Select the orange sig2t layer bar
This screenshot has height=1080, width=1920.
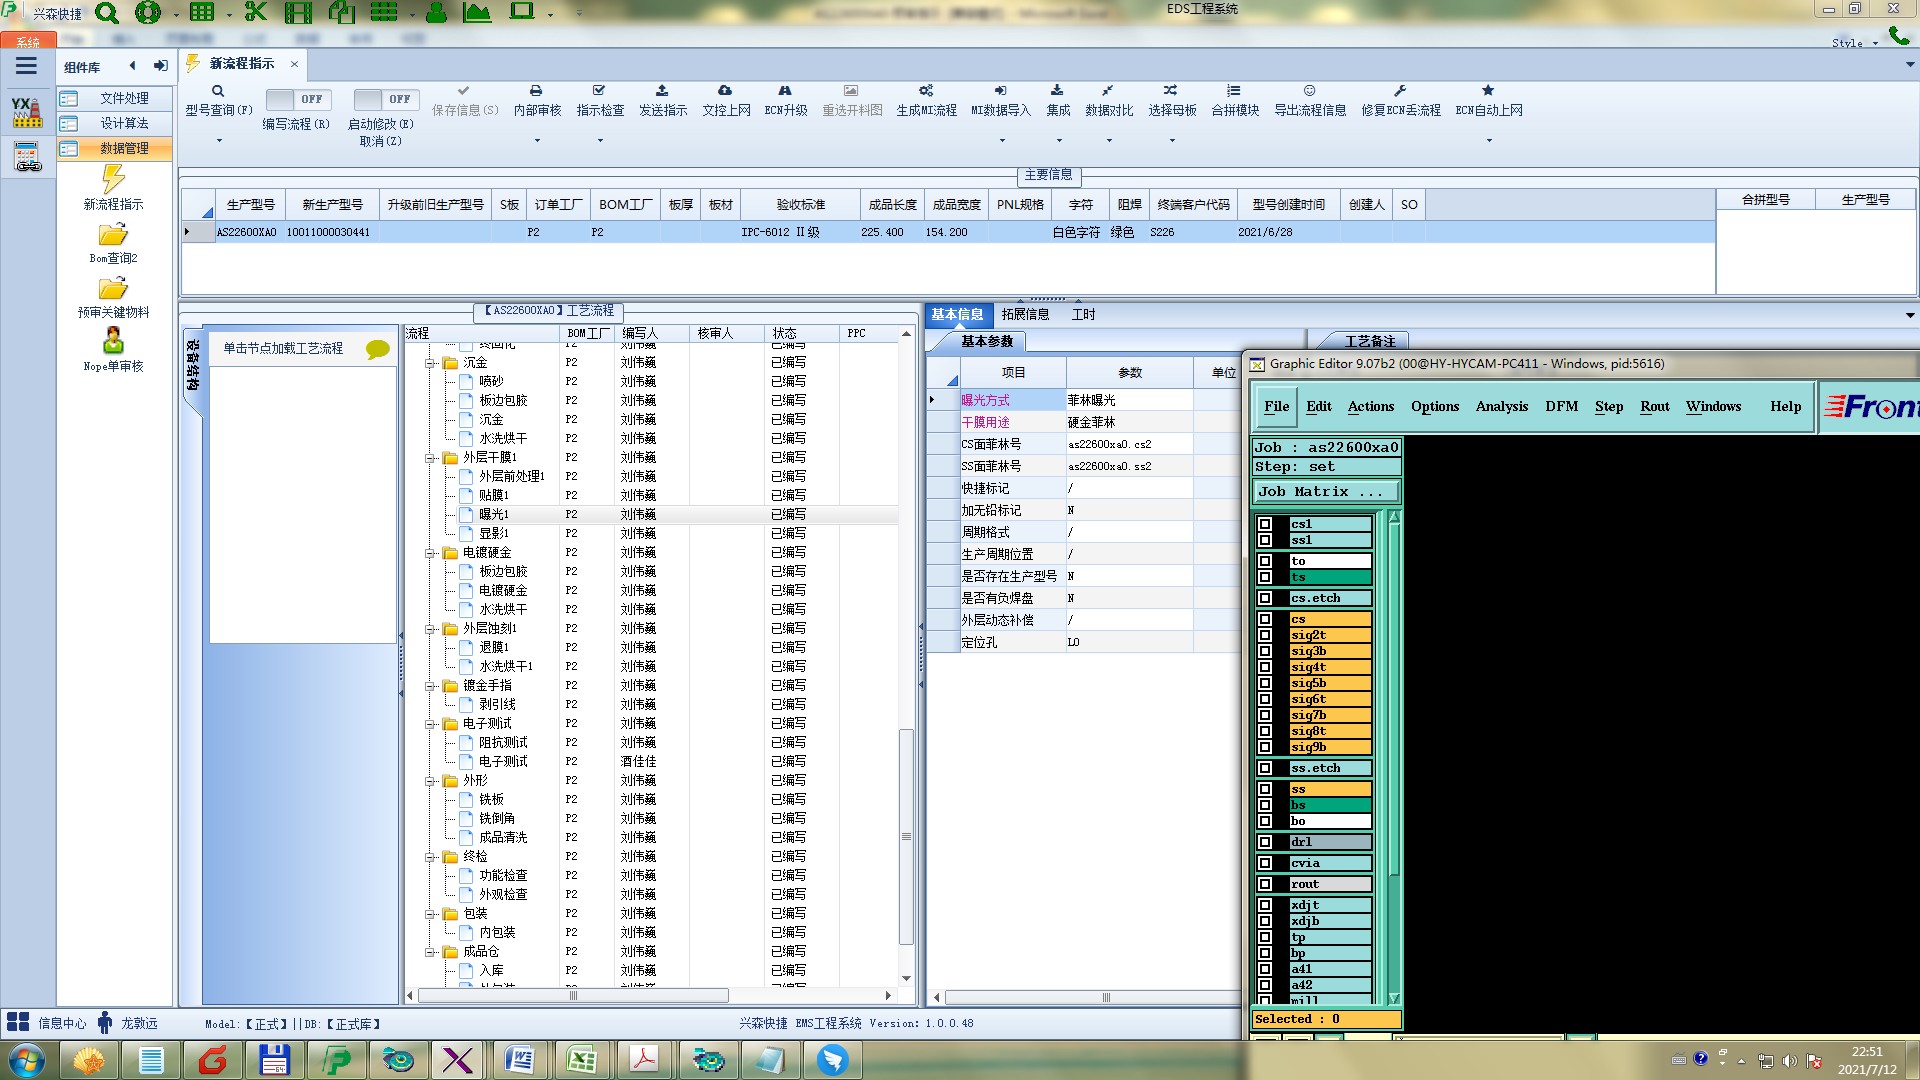1329,635
